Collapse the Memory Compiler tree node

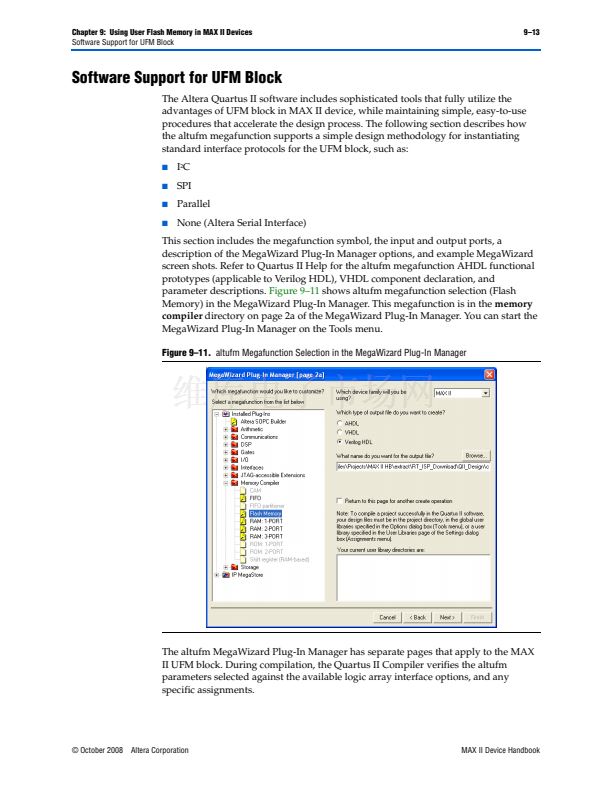(226, 482)
